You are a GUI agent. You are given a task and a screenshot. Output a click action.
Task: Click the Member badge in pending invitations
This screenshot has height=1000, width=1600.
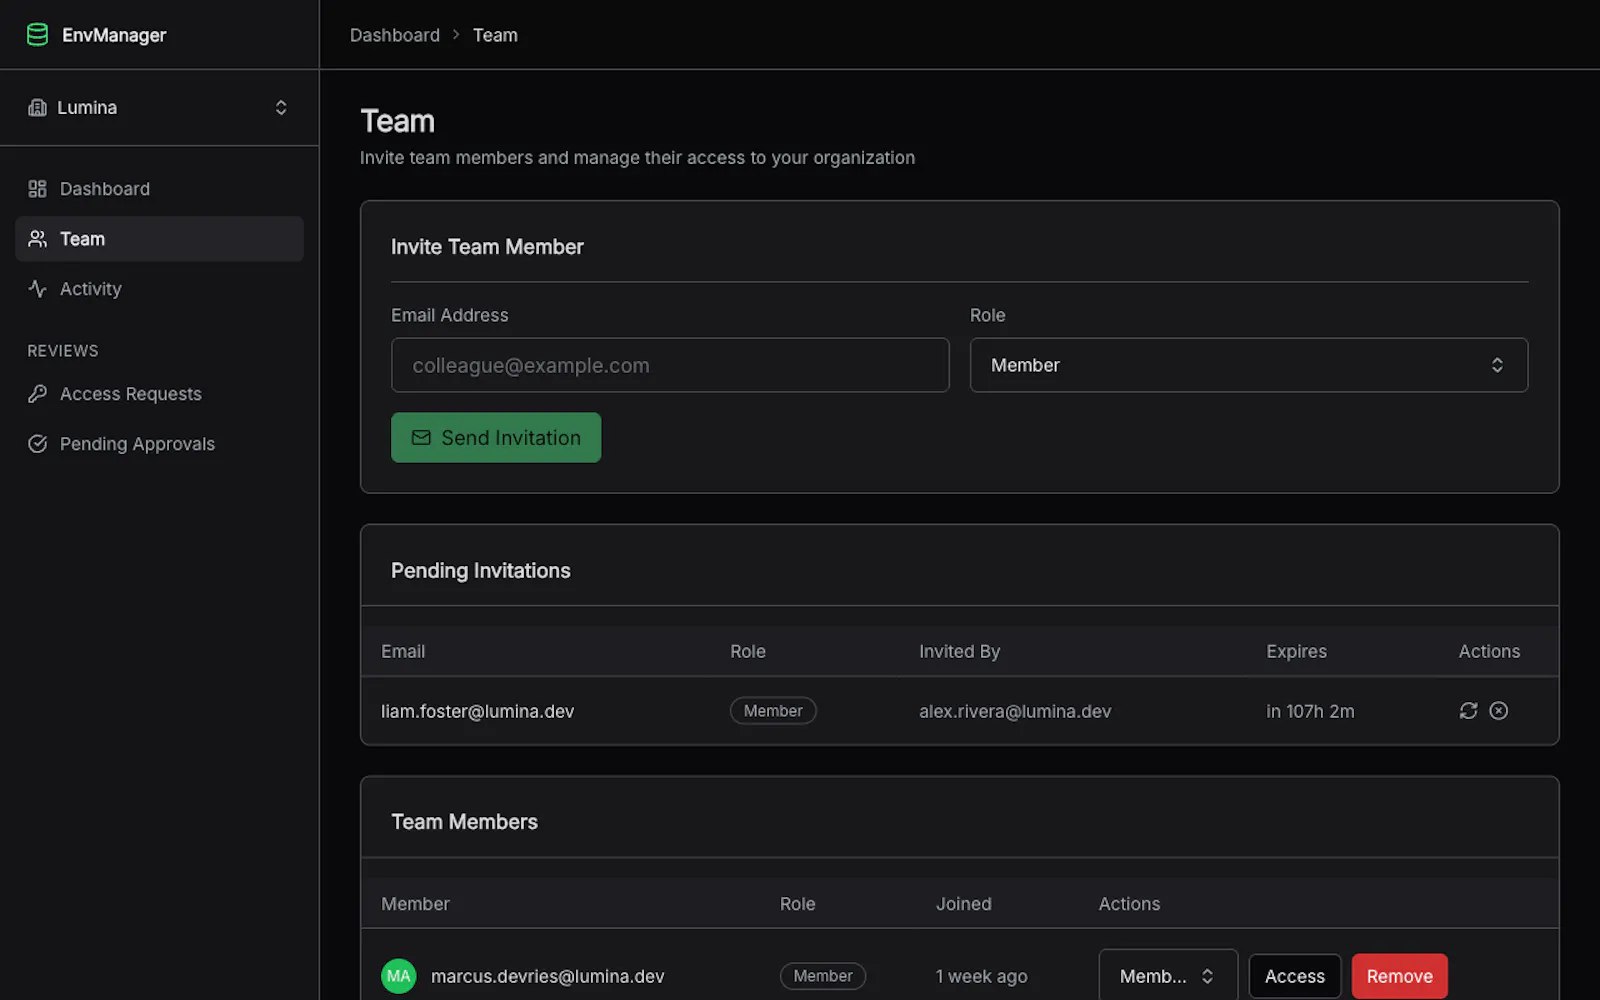(x=773, y=711)
